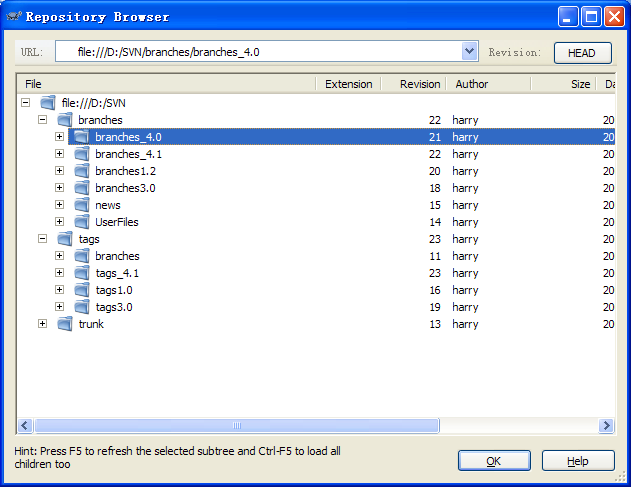Open Help from the dialog
This screenshot has height=487, width=631.
578,461
